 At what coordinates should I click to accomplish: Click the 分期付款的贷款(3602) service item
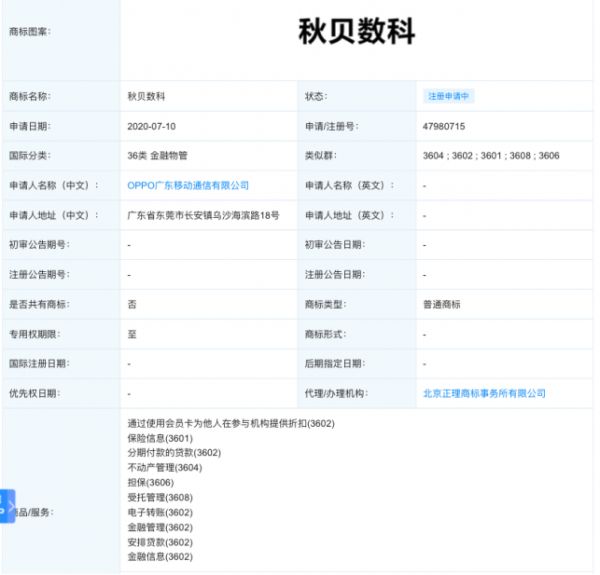(174, 453)
